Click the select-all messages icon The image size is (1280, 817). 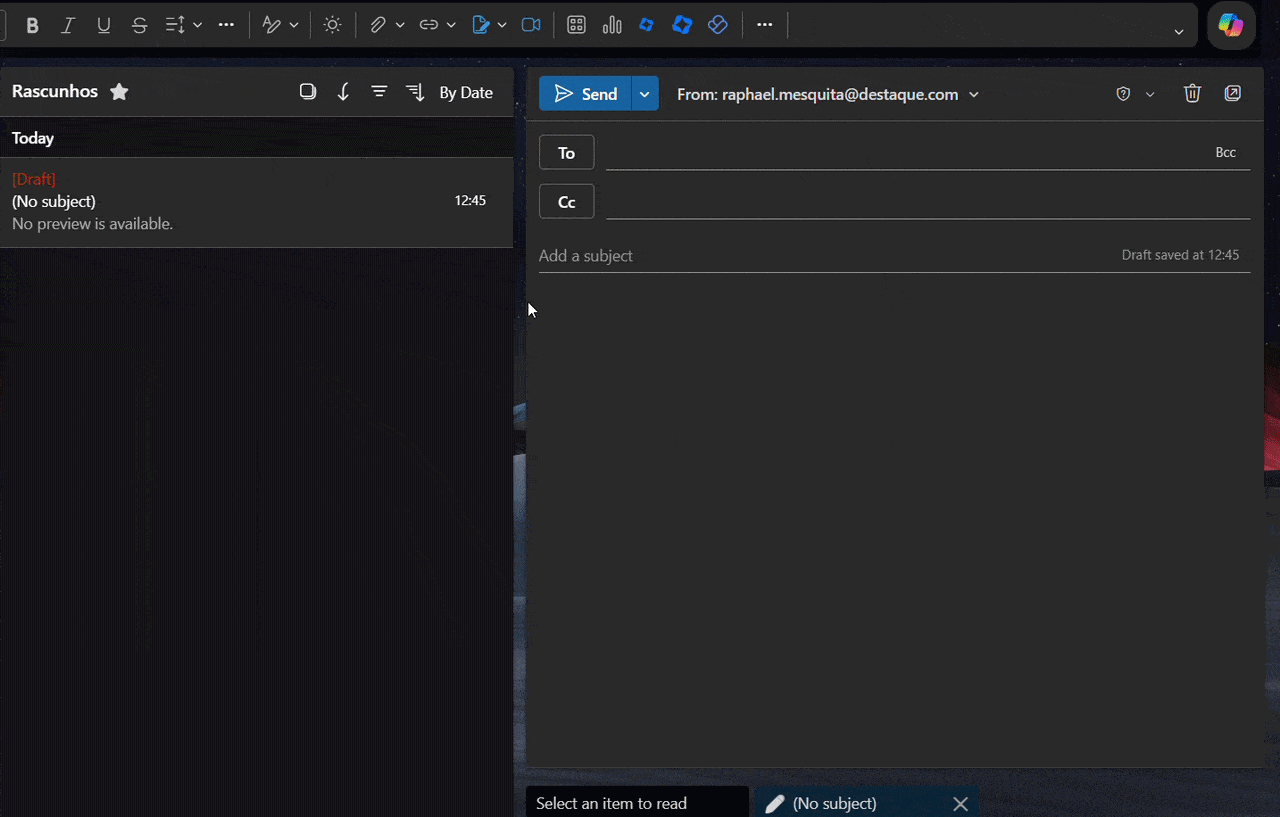point(308,92)
